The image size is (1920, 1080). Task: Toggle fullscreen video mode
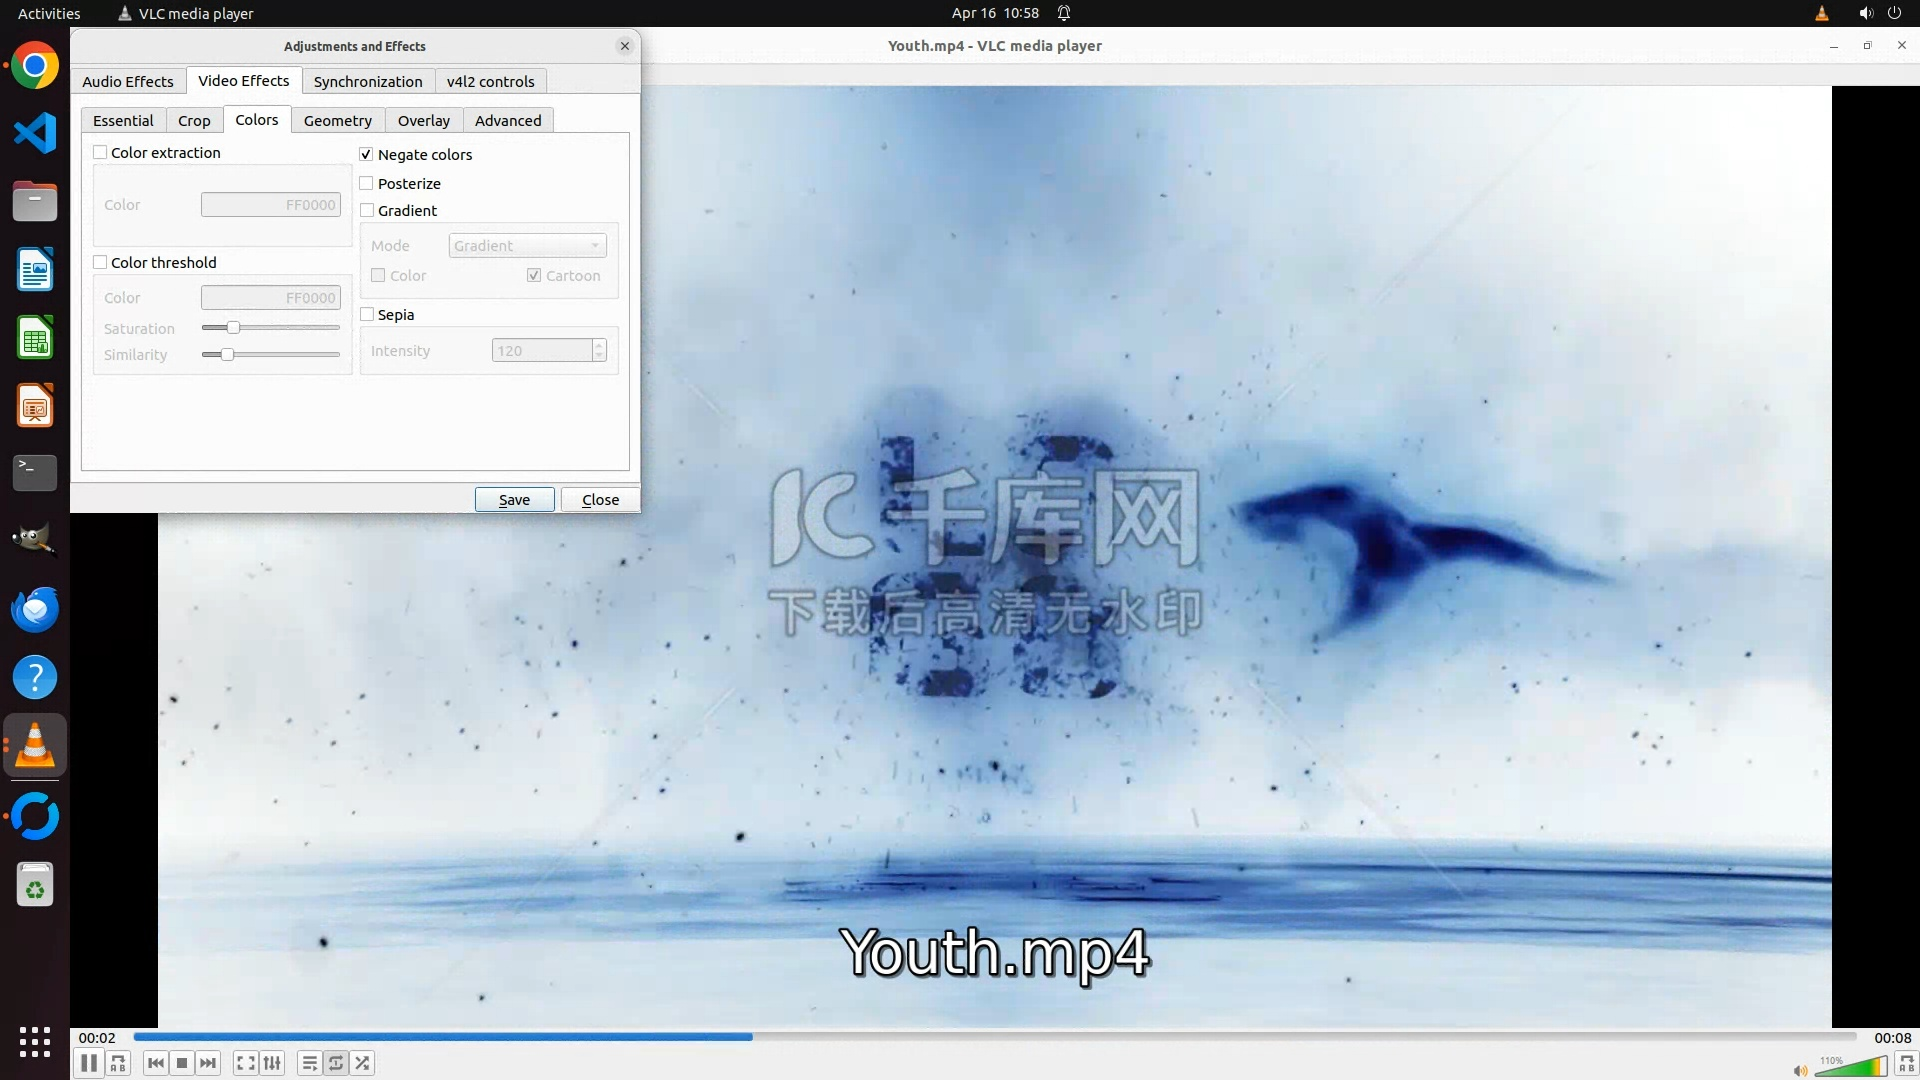point(245,1063)
